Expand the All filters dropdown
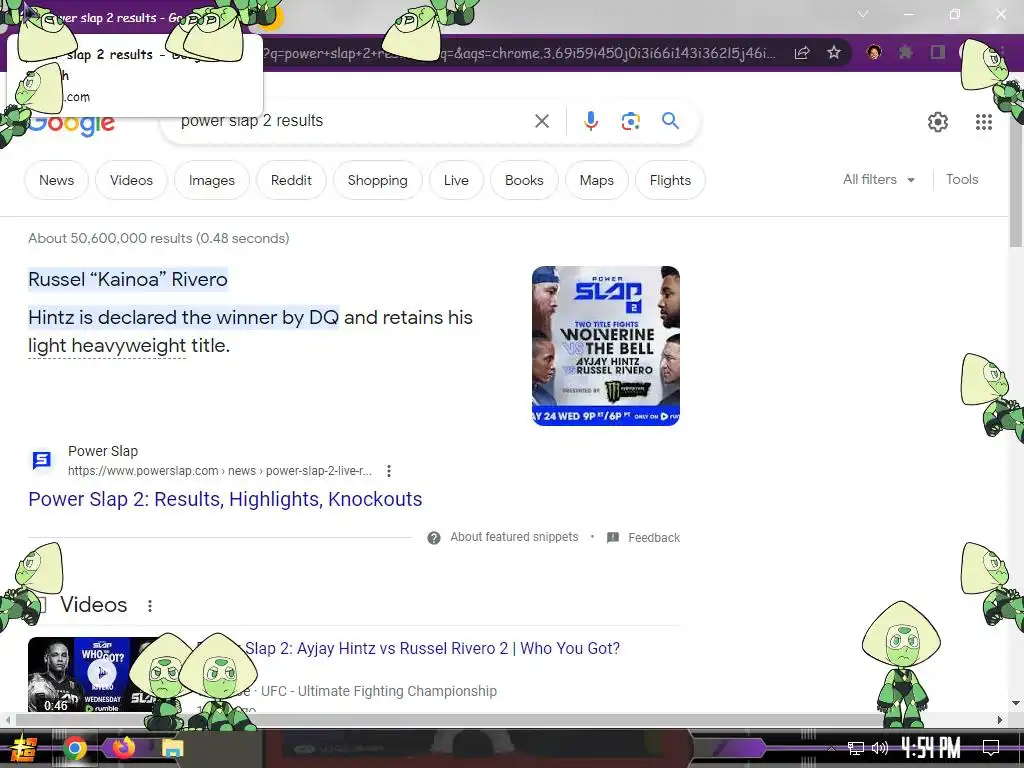 click(x=878, y=180)
